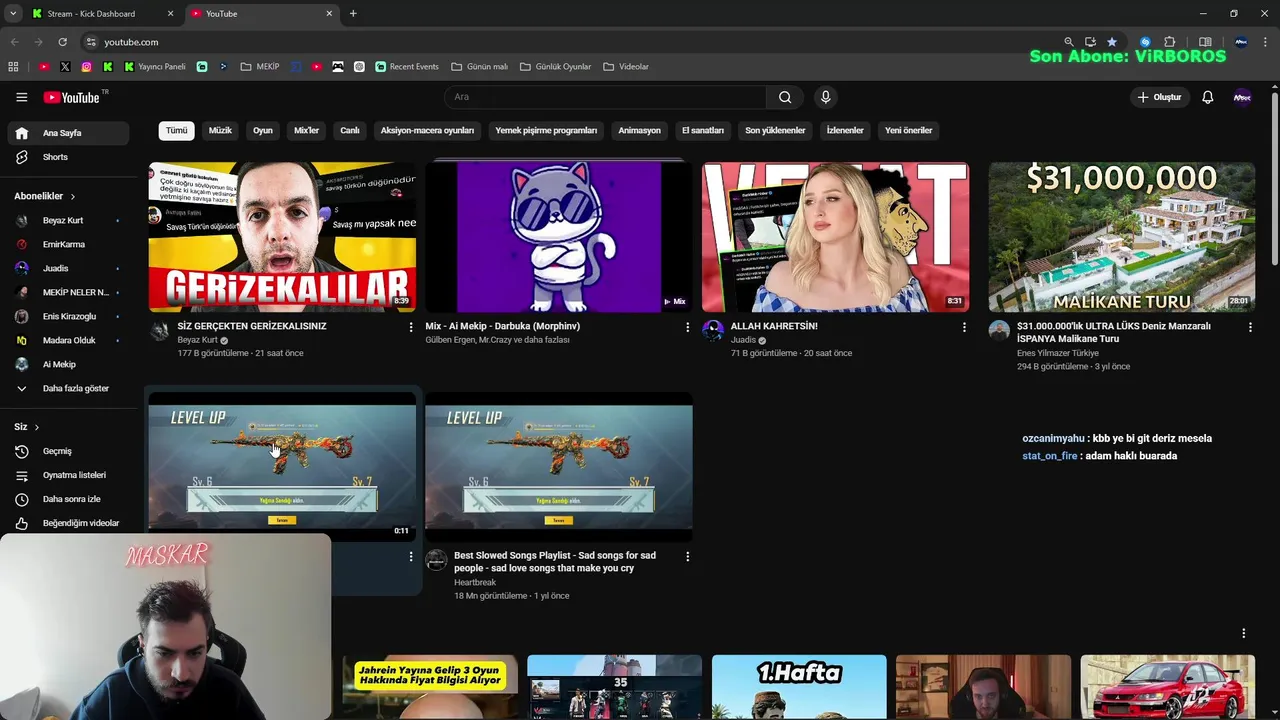Open the Ai Mekip cat mix thumbnail

click(559, 237)
